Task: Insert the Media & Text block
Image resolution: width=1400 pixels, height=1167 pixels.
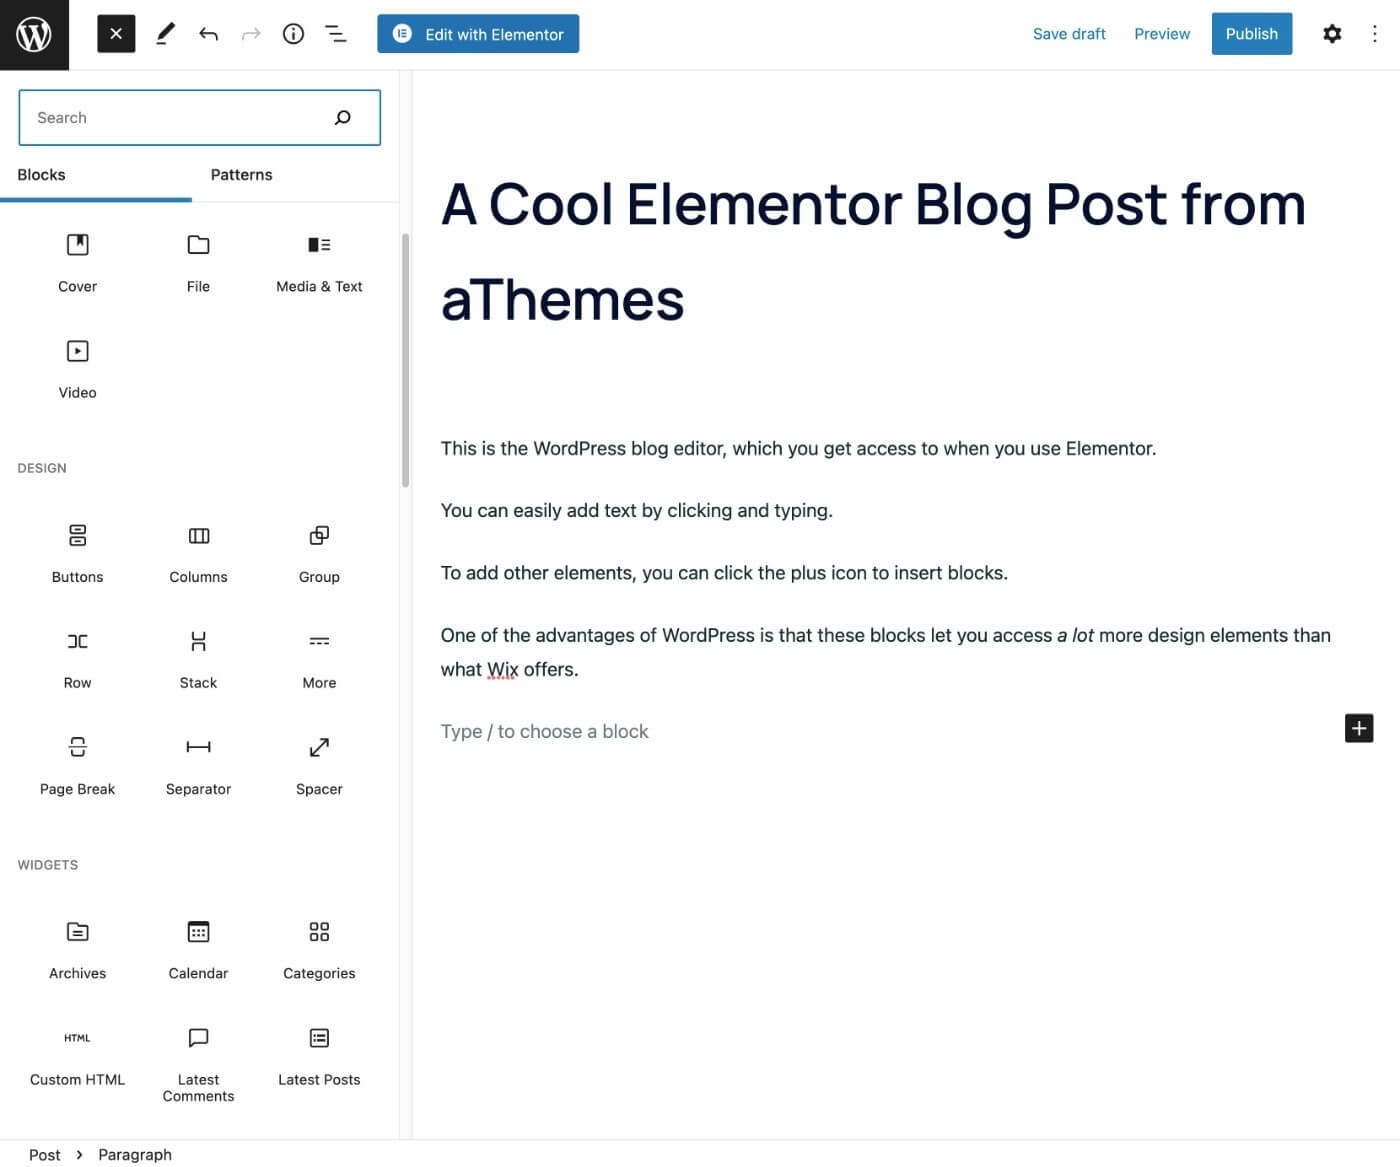Action: pos(319,263)
